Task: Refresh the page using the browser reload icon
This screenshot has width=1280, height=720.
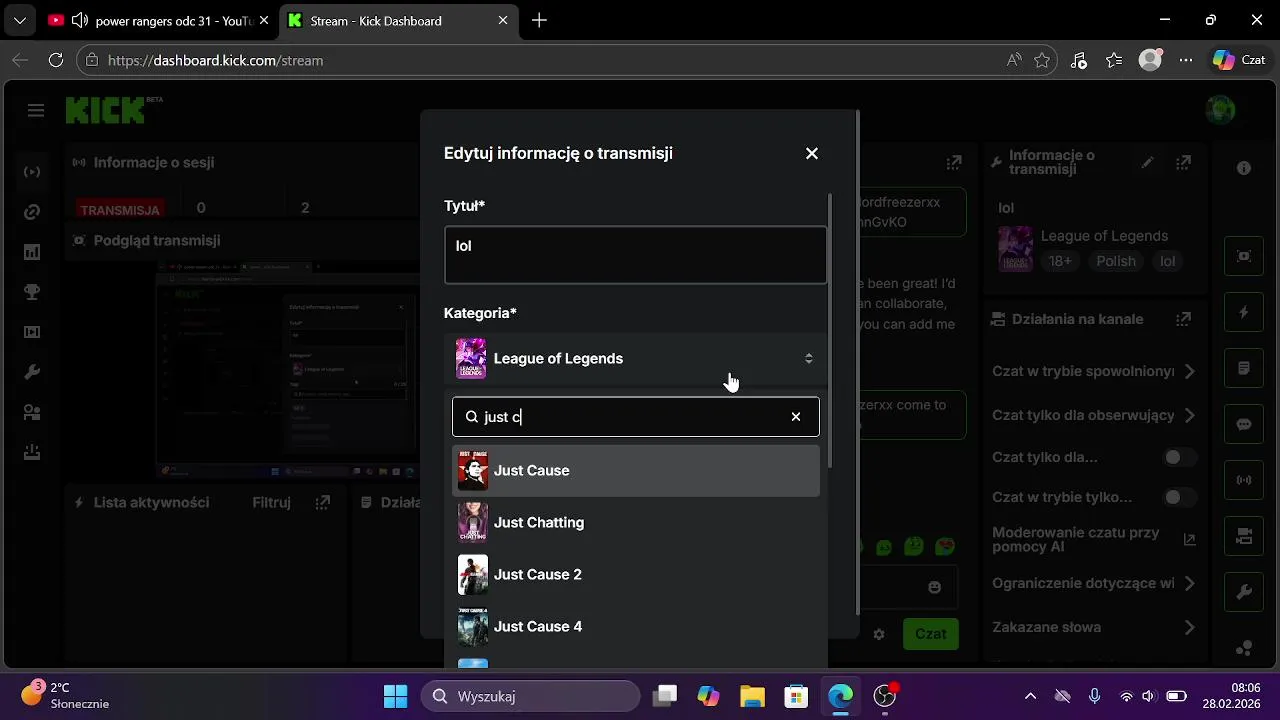Action: pos(56,60)
